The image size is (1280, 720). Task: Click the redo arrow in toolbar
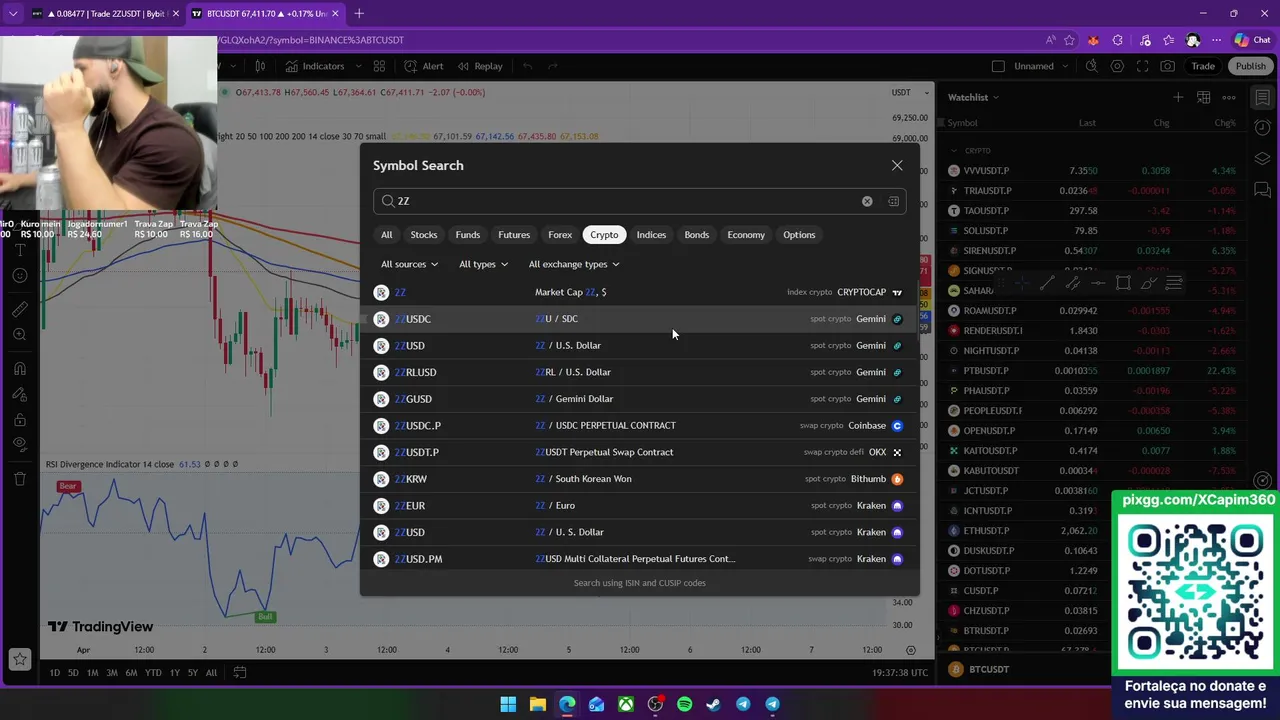click(x=552, y=66)
